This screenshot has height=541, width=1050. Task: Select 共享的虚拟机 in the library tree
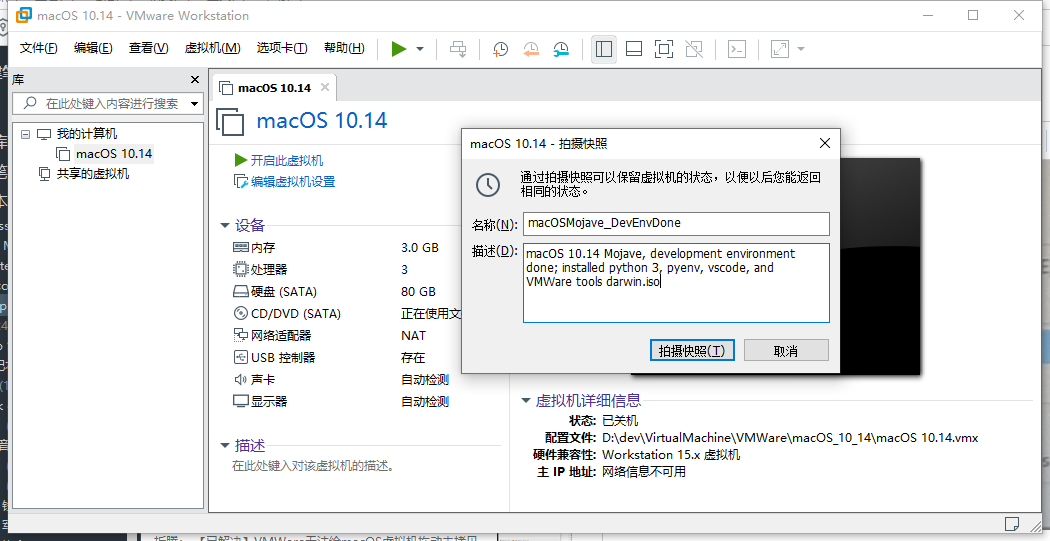point(92,174)
